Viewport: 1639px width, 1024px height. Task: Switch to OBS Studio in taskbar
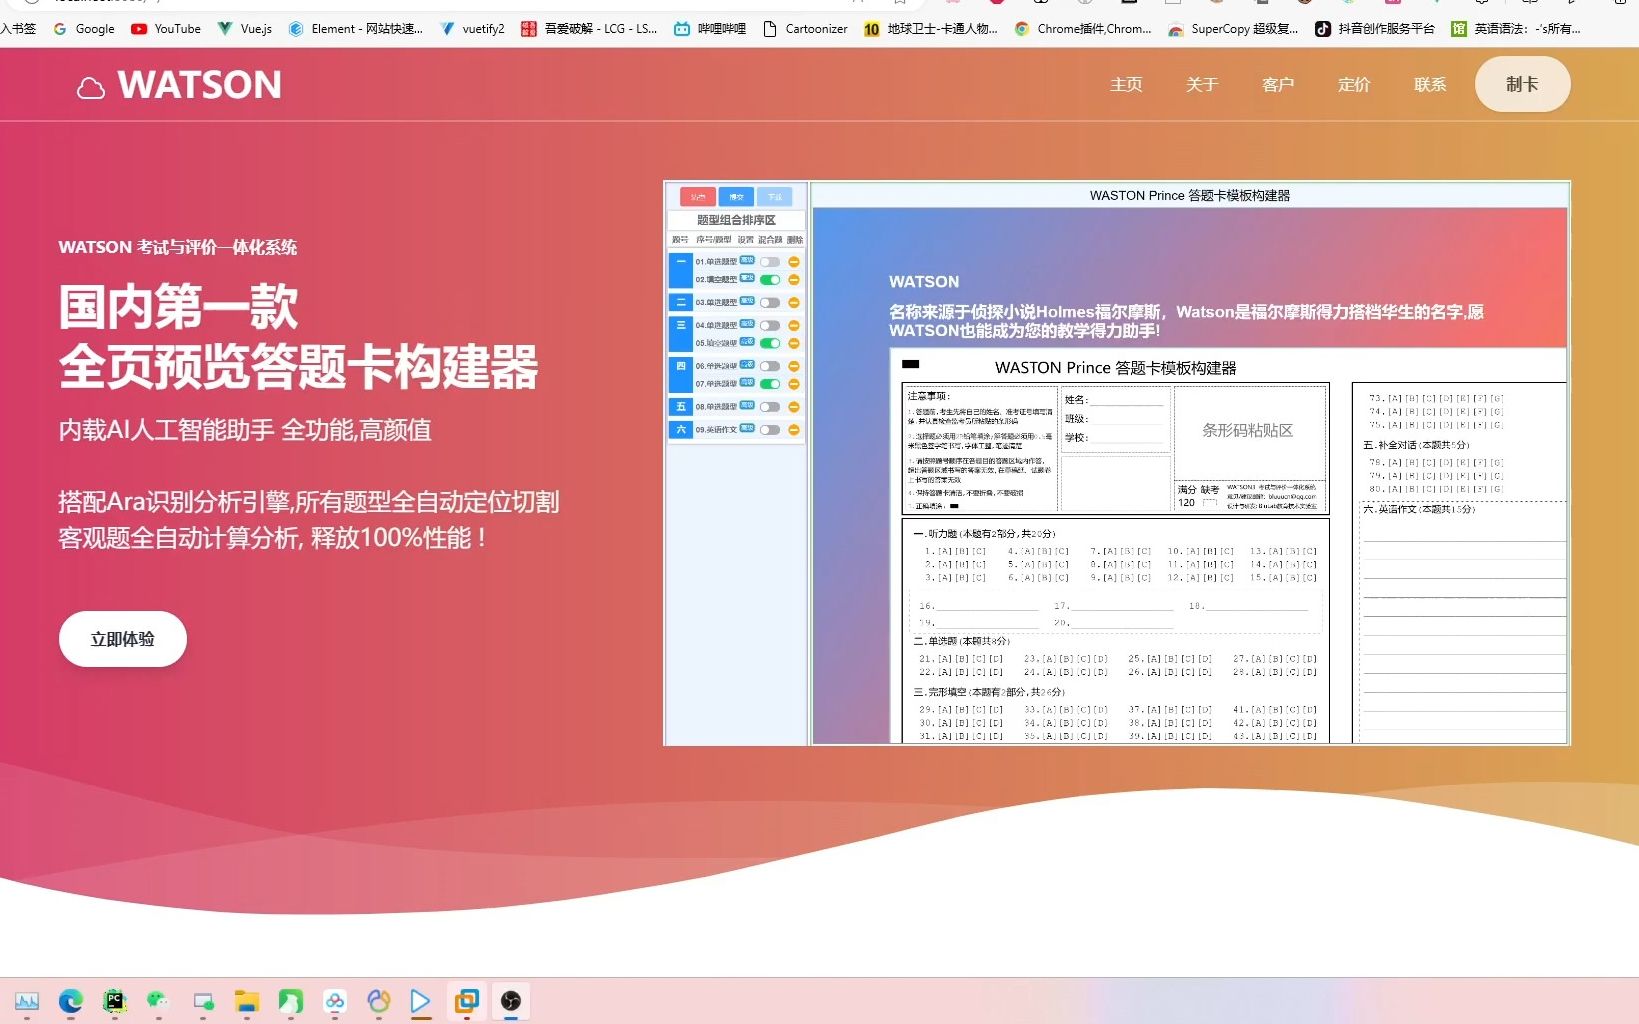[x=511, y=1001]
